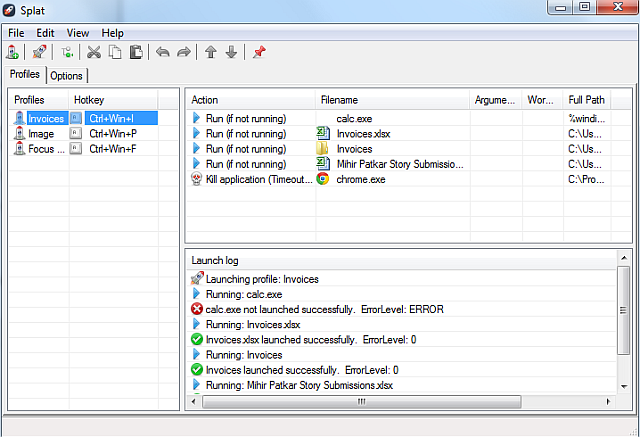
Task: Click the launch profile rocket icon
Action: 39,52
